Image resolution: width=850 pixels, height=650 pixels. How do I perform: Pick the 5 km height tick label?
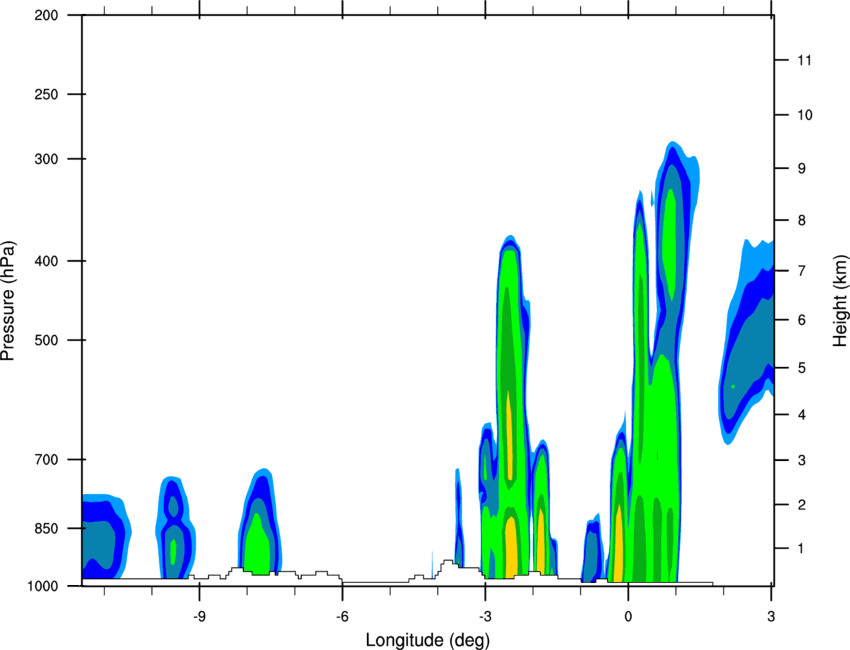pyautogui.click(x=801, y=368)
